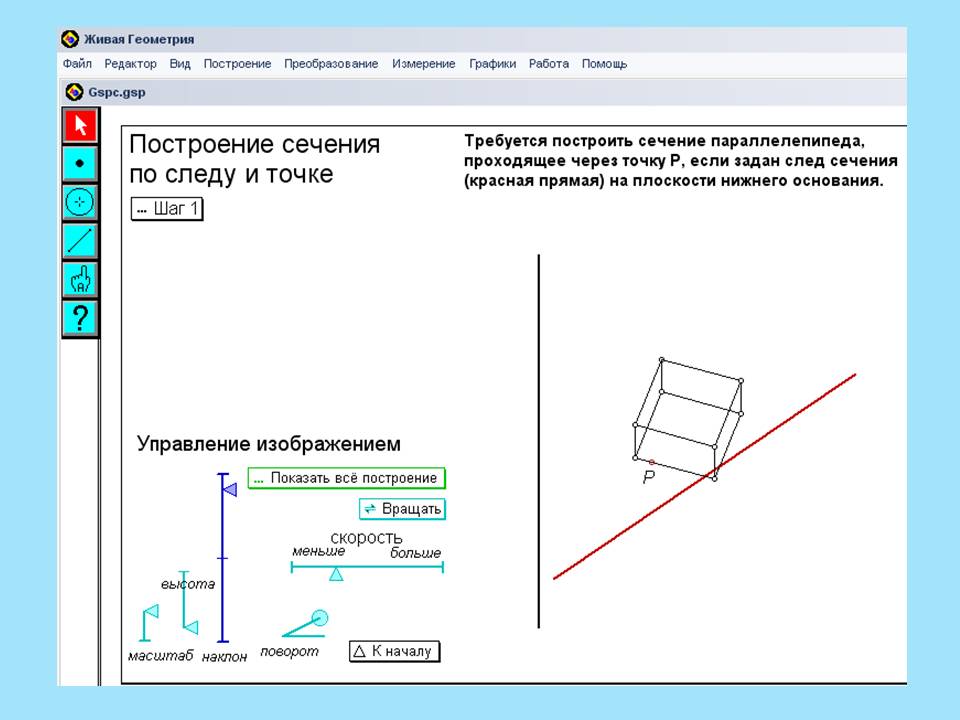Click the скорость slider triangle handle
This screenshot has height=720, width=960.
click(337, 574)
